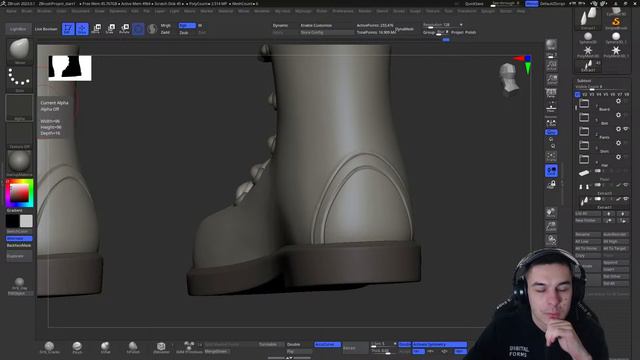
Task: Activate Draw mode button
Action: (x=82, y=29)
